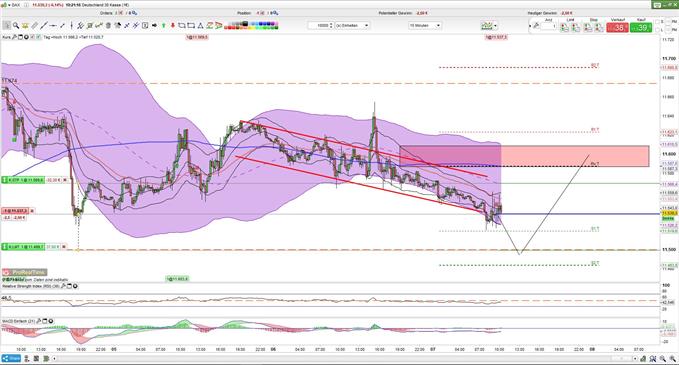The image size is (679, 365).
Task: Toggle first Kurs checkbox
Action: (32, 37)
